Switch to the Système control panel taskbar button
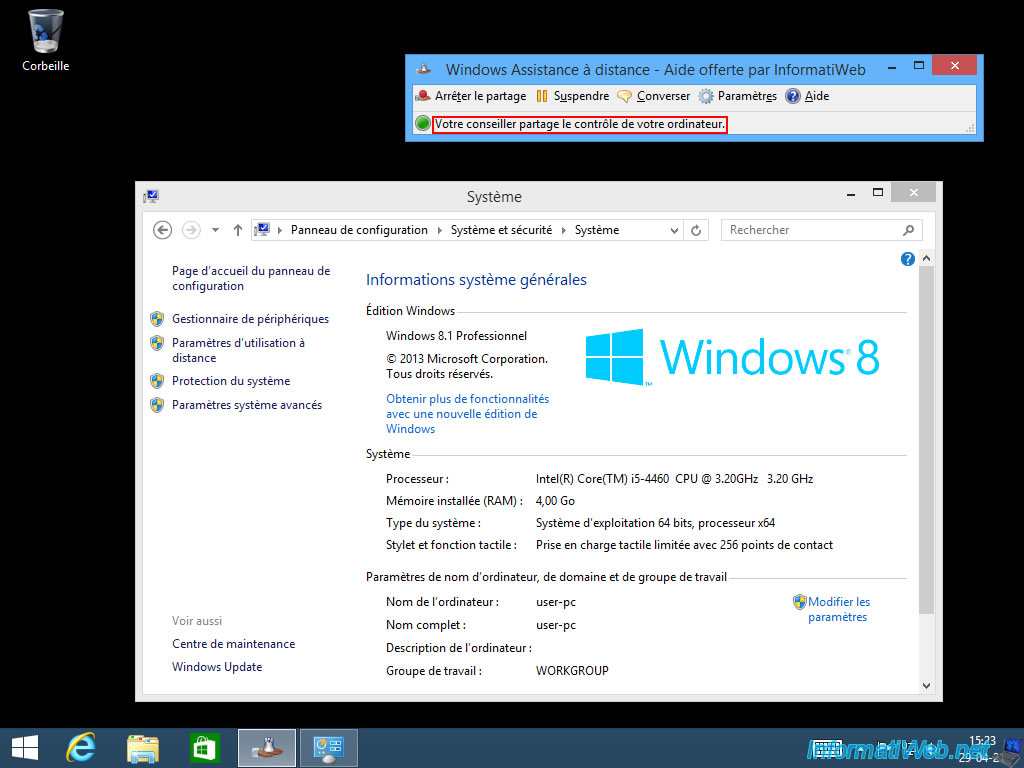Screen dimensions: 1024x768 pos(328,748)
